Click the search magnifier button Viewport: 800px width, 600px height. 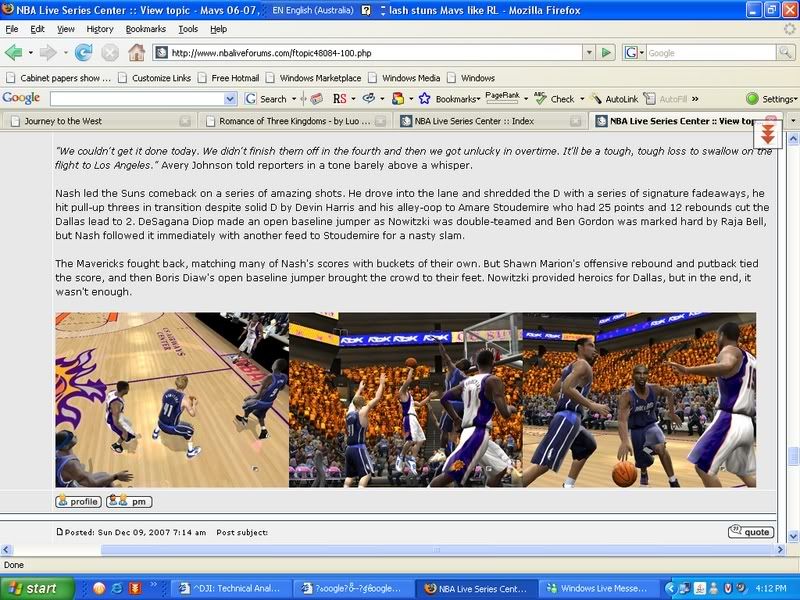coord(785,52)
